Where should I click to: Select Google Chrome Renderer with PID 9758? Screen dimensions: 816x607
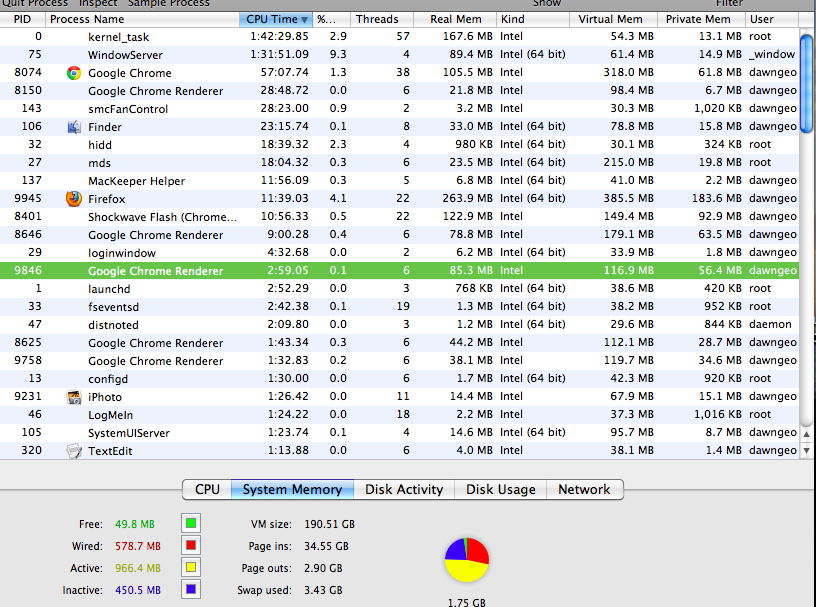coord(399,361)
